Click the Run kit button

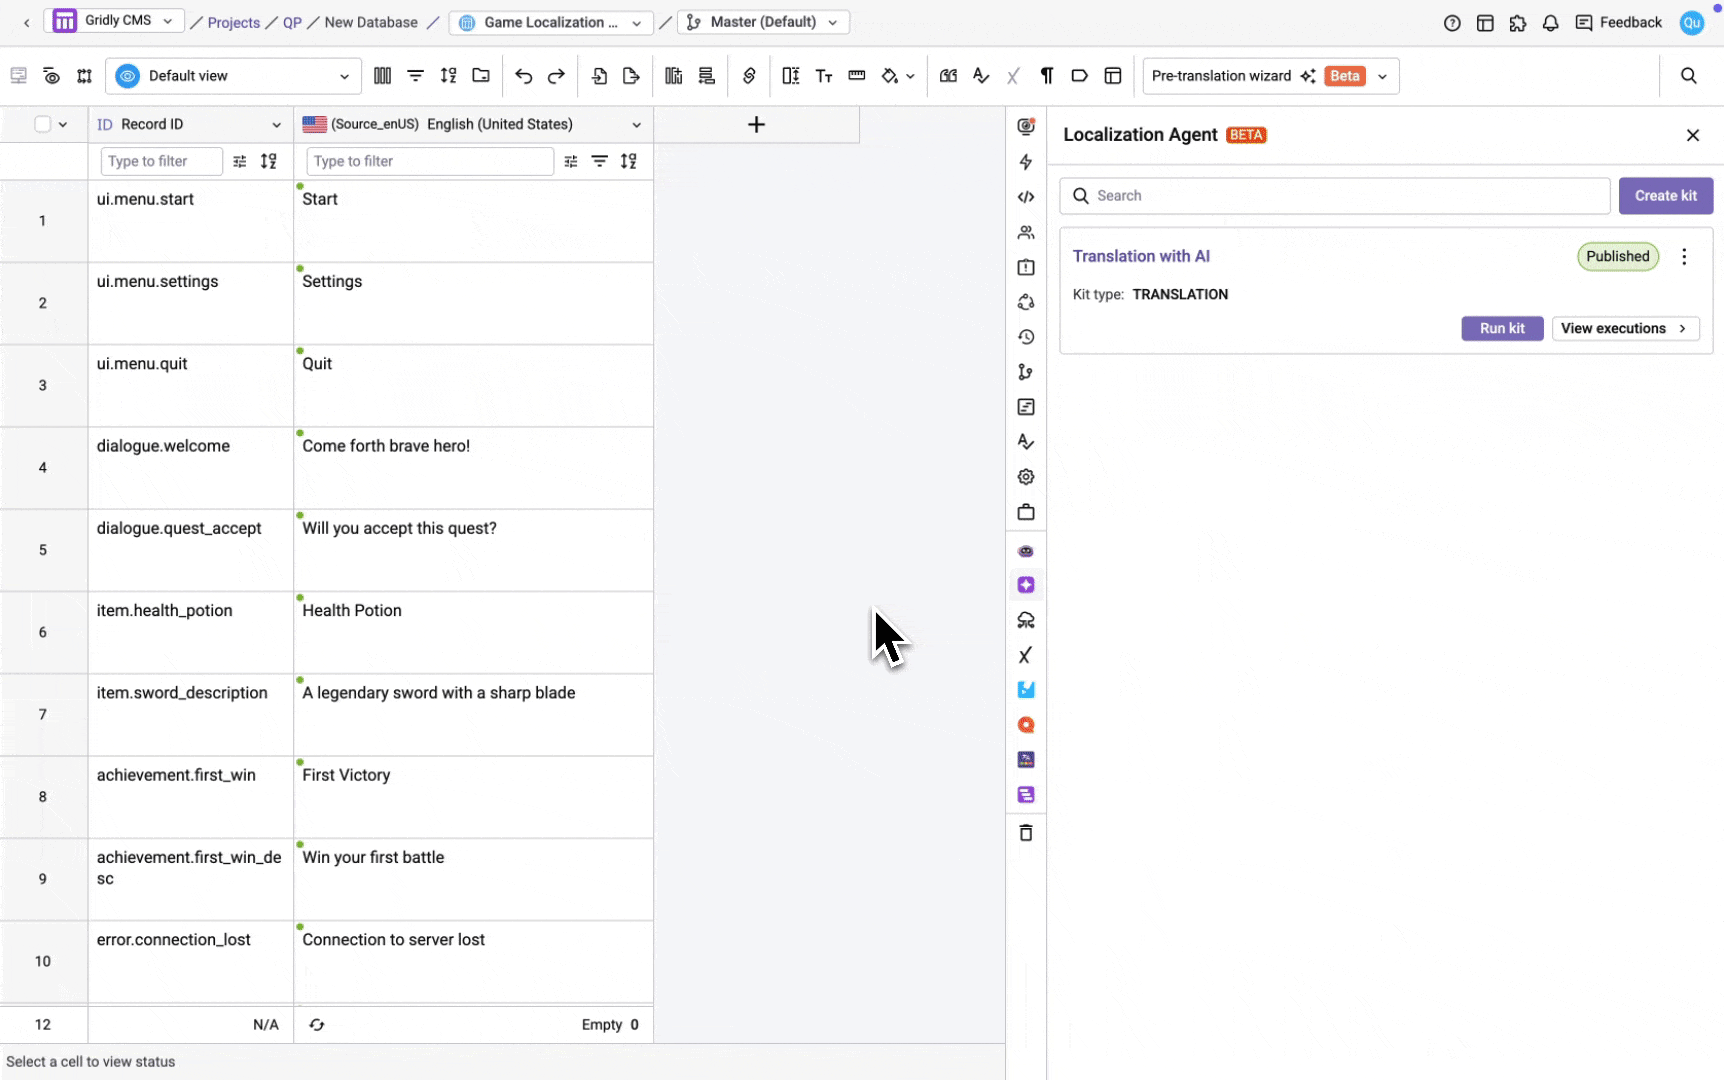coord(1502,328)
